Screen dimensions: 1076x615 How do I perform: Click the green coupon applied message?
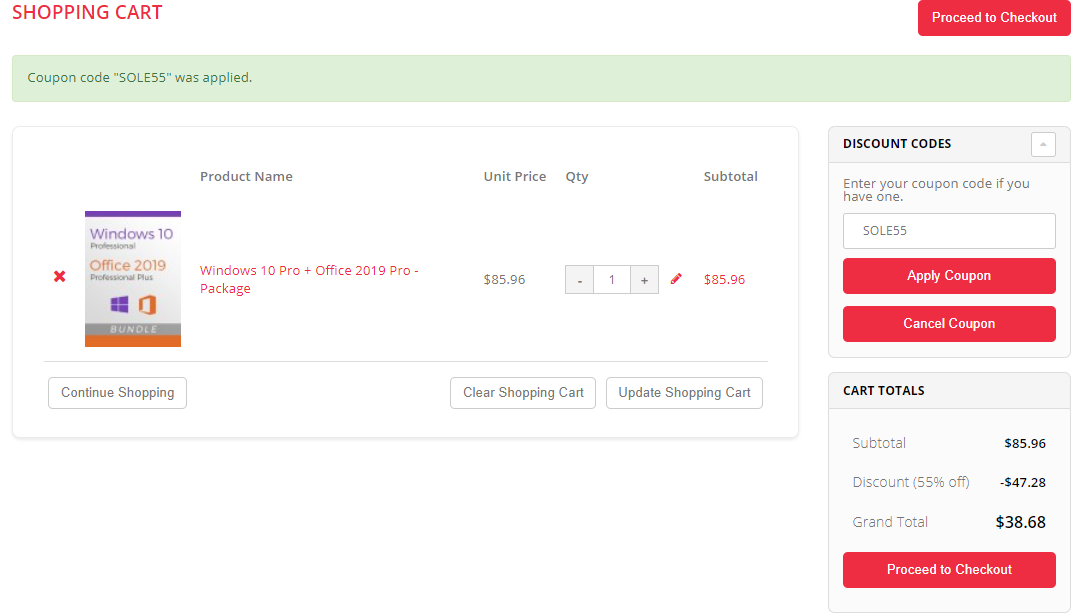coord(541,78)
